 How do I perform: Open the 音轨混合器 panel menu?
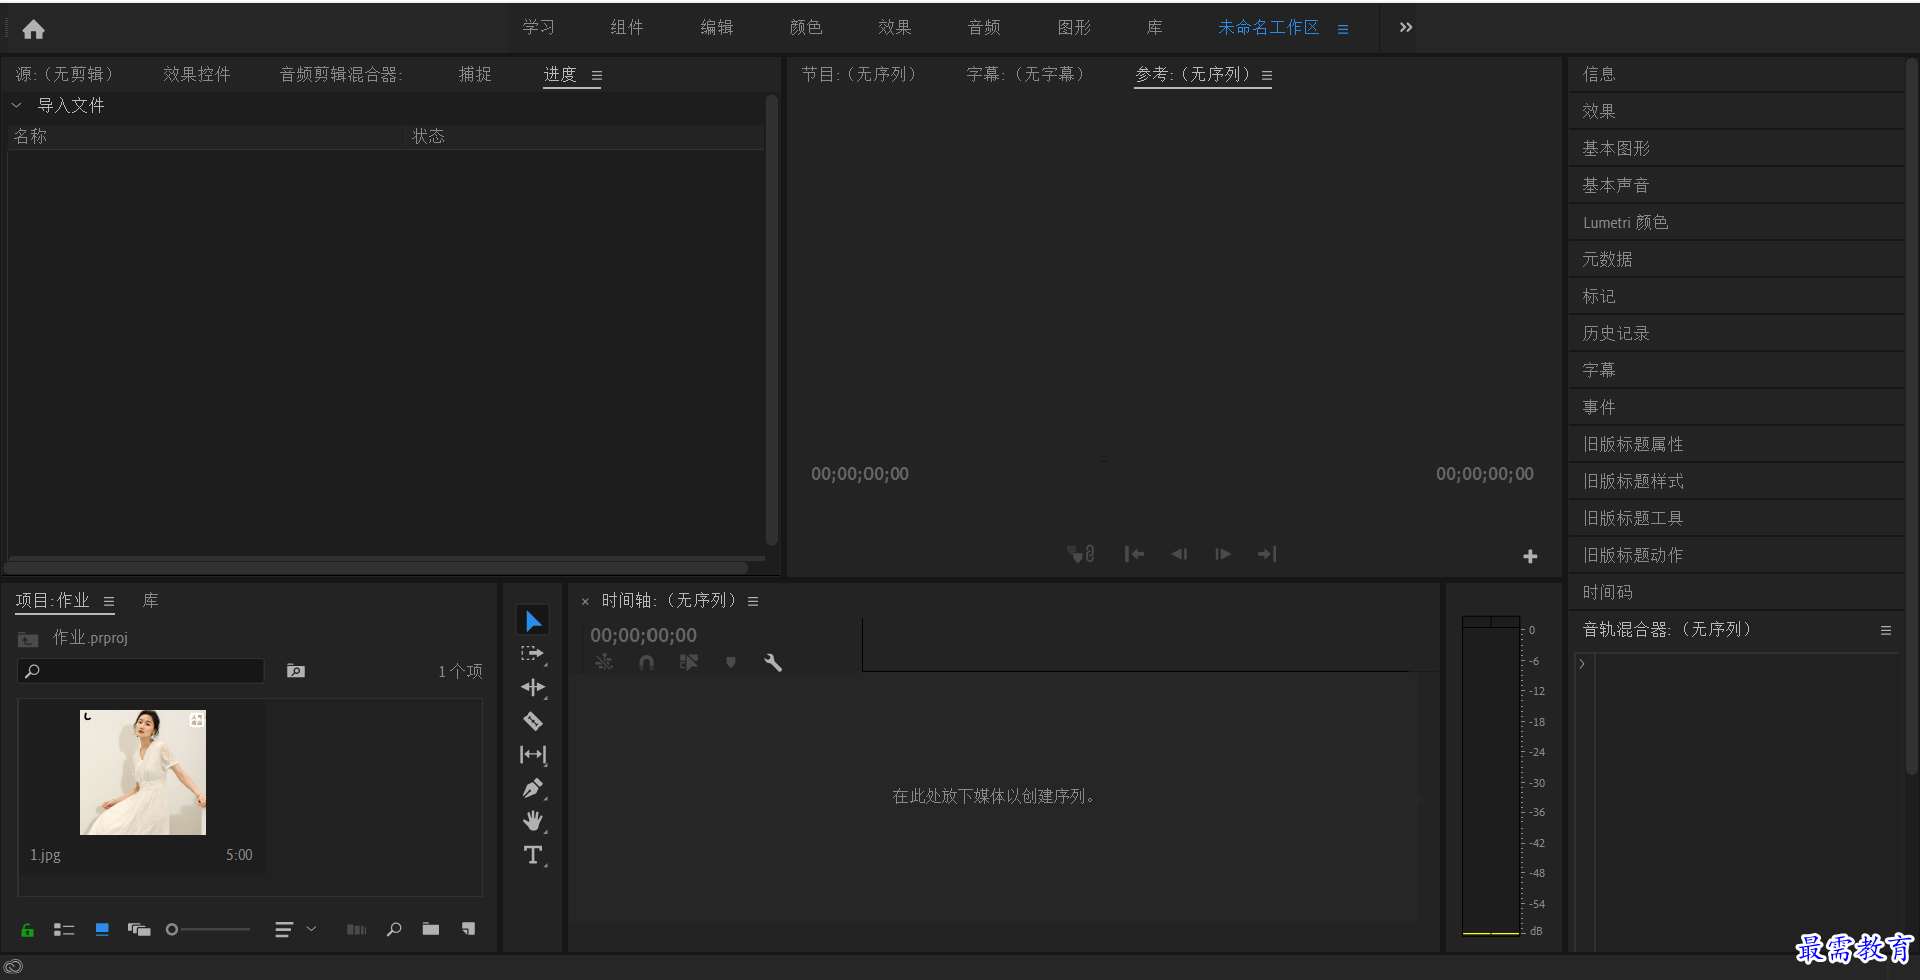[1886, 630]
